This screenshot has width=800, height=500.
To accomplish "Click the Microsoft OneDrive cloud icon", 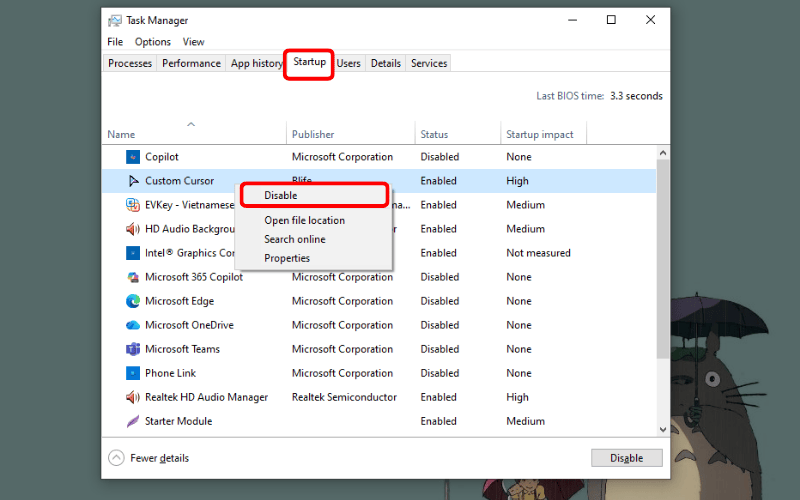I will [133, 325].
